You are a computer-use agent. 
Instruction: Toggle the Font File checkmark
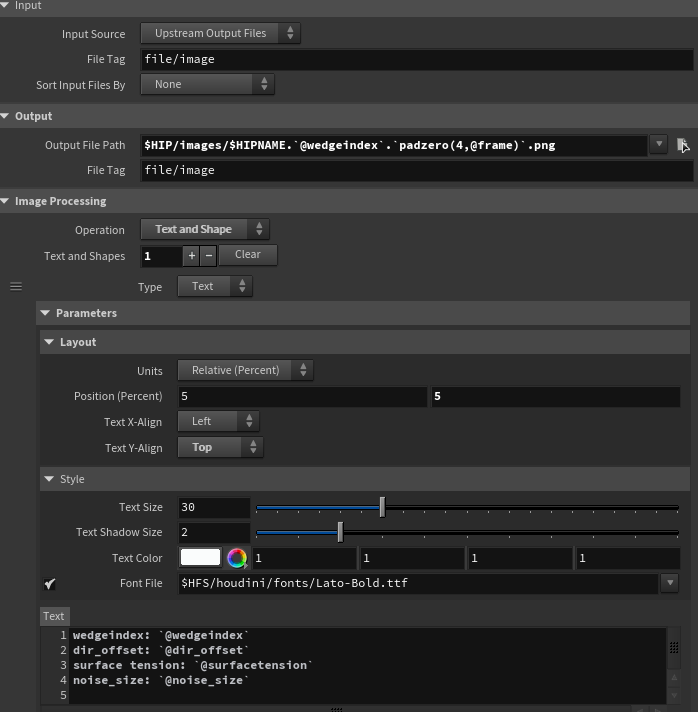pos(50,584)
